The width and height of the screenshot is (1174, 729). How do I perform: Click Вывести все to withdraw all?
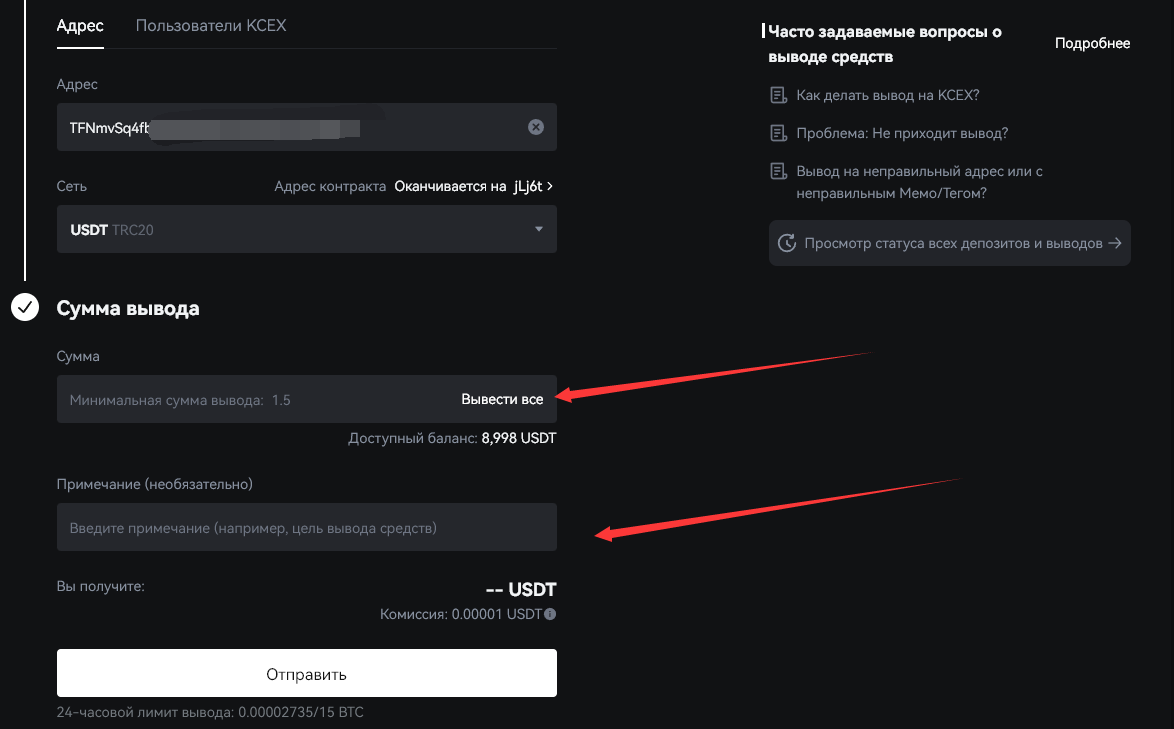coord(502,400)
